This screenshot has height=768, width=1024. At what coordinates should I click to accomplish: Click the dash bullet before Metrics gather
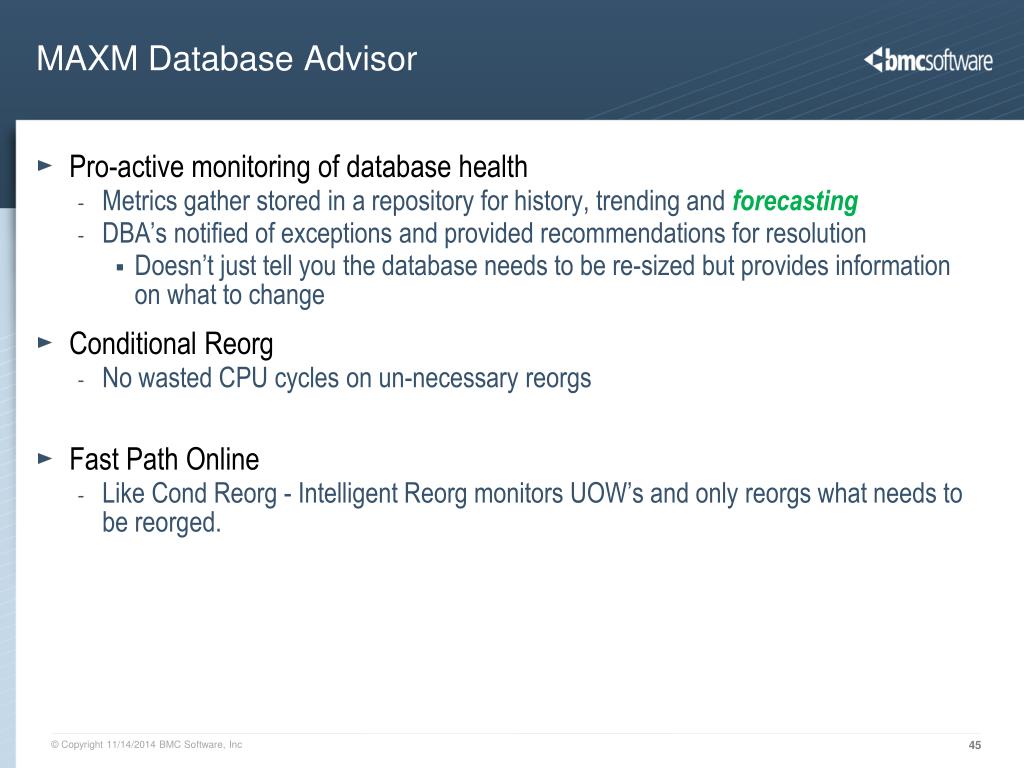pos(81,204)
